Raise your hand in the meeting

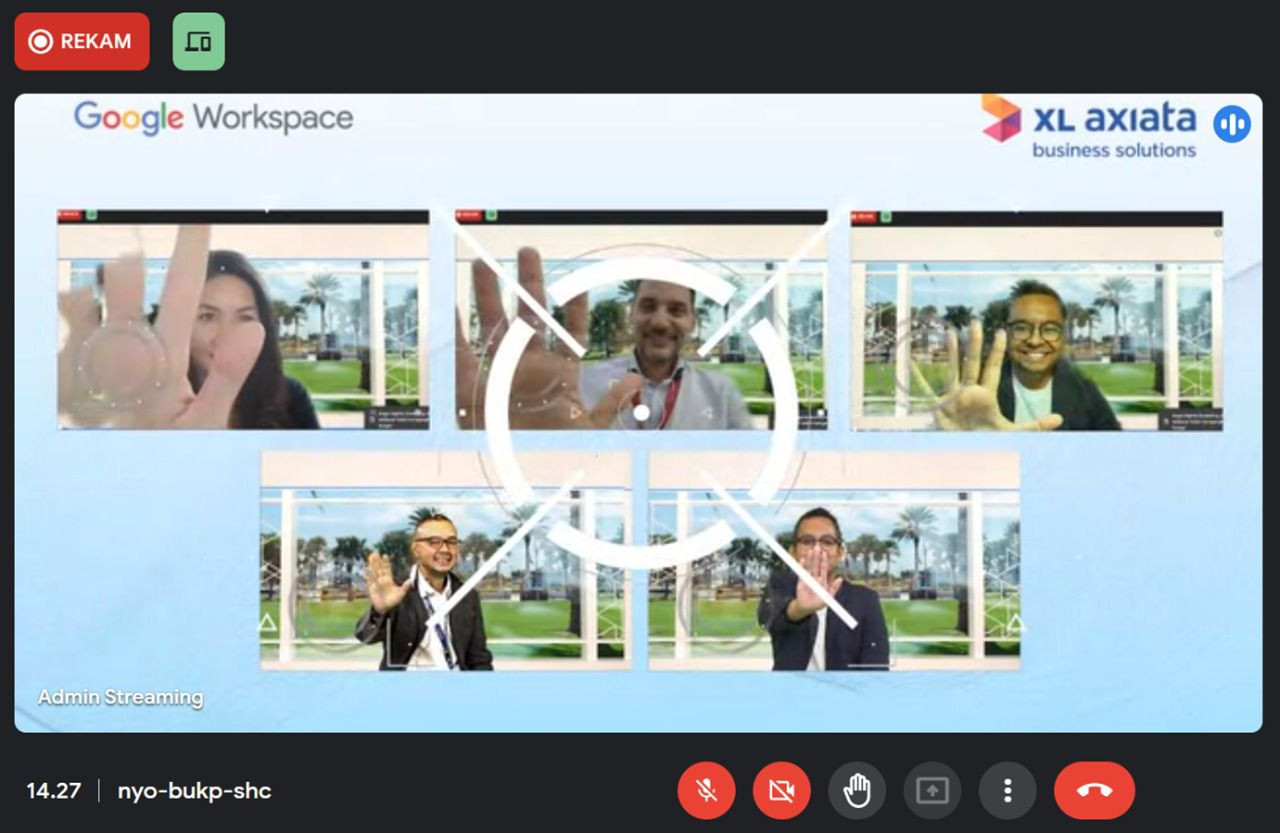click(x=856, y=791)
